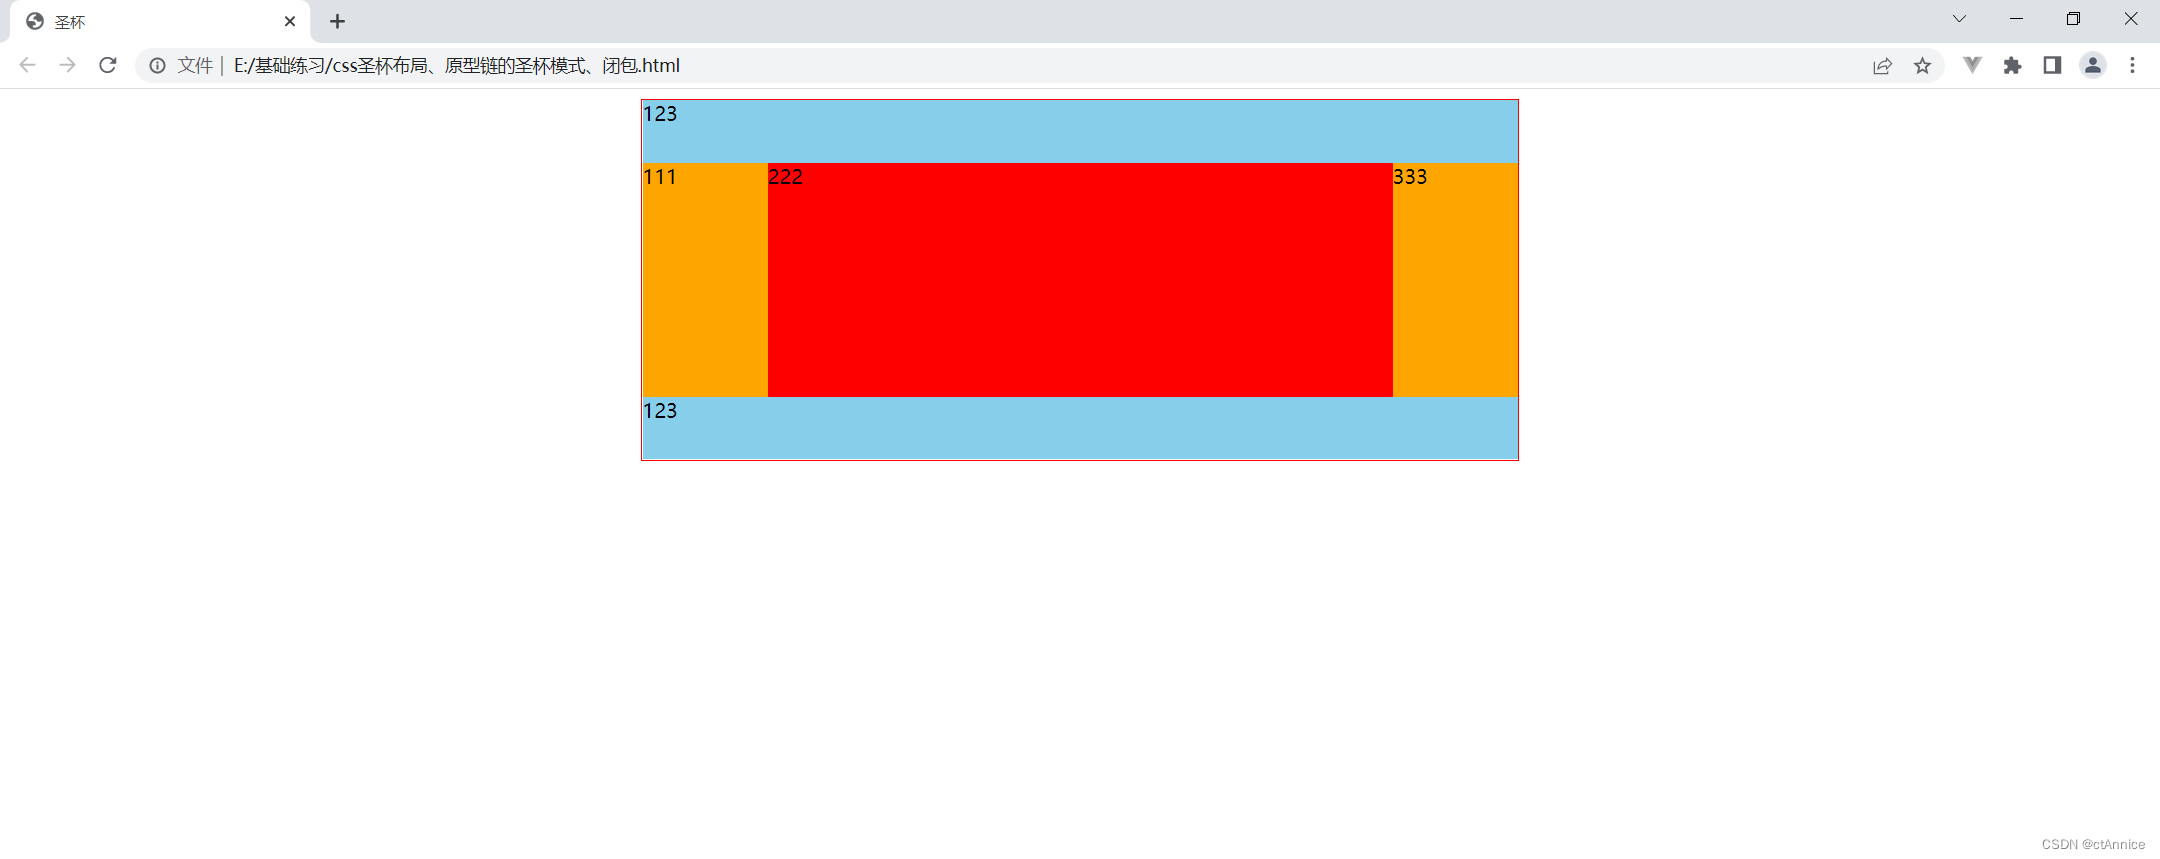This screenshot has height=859, width=2160.
Task: Open the Extensions puzzle-piece menu
Action: (x=2012, y=65)
